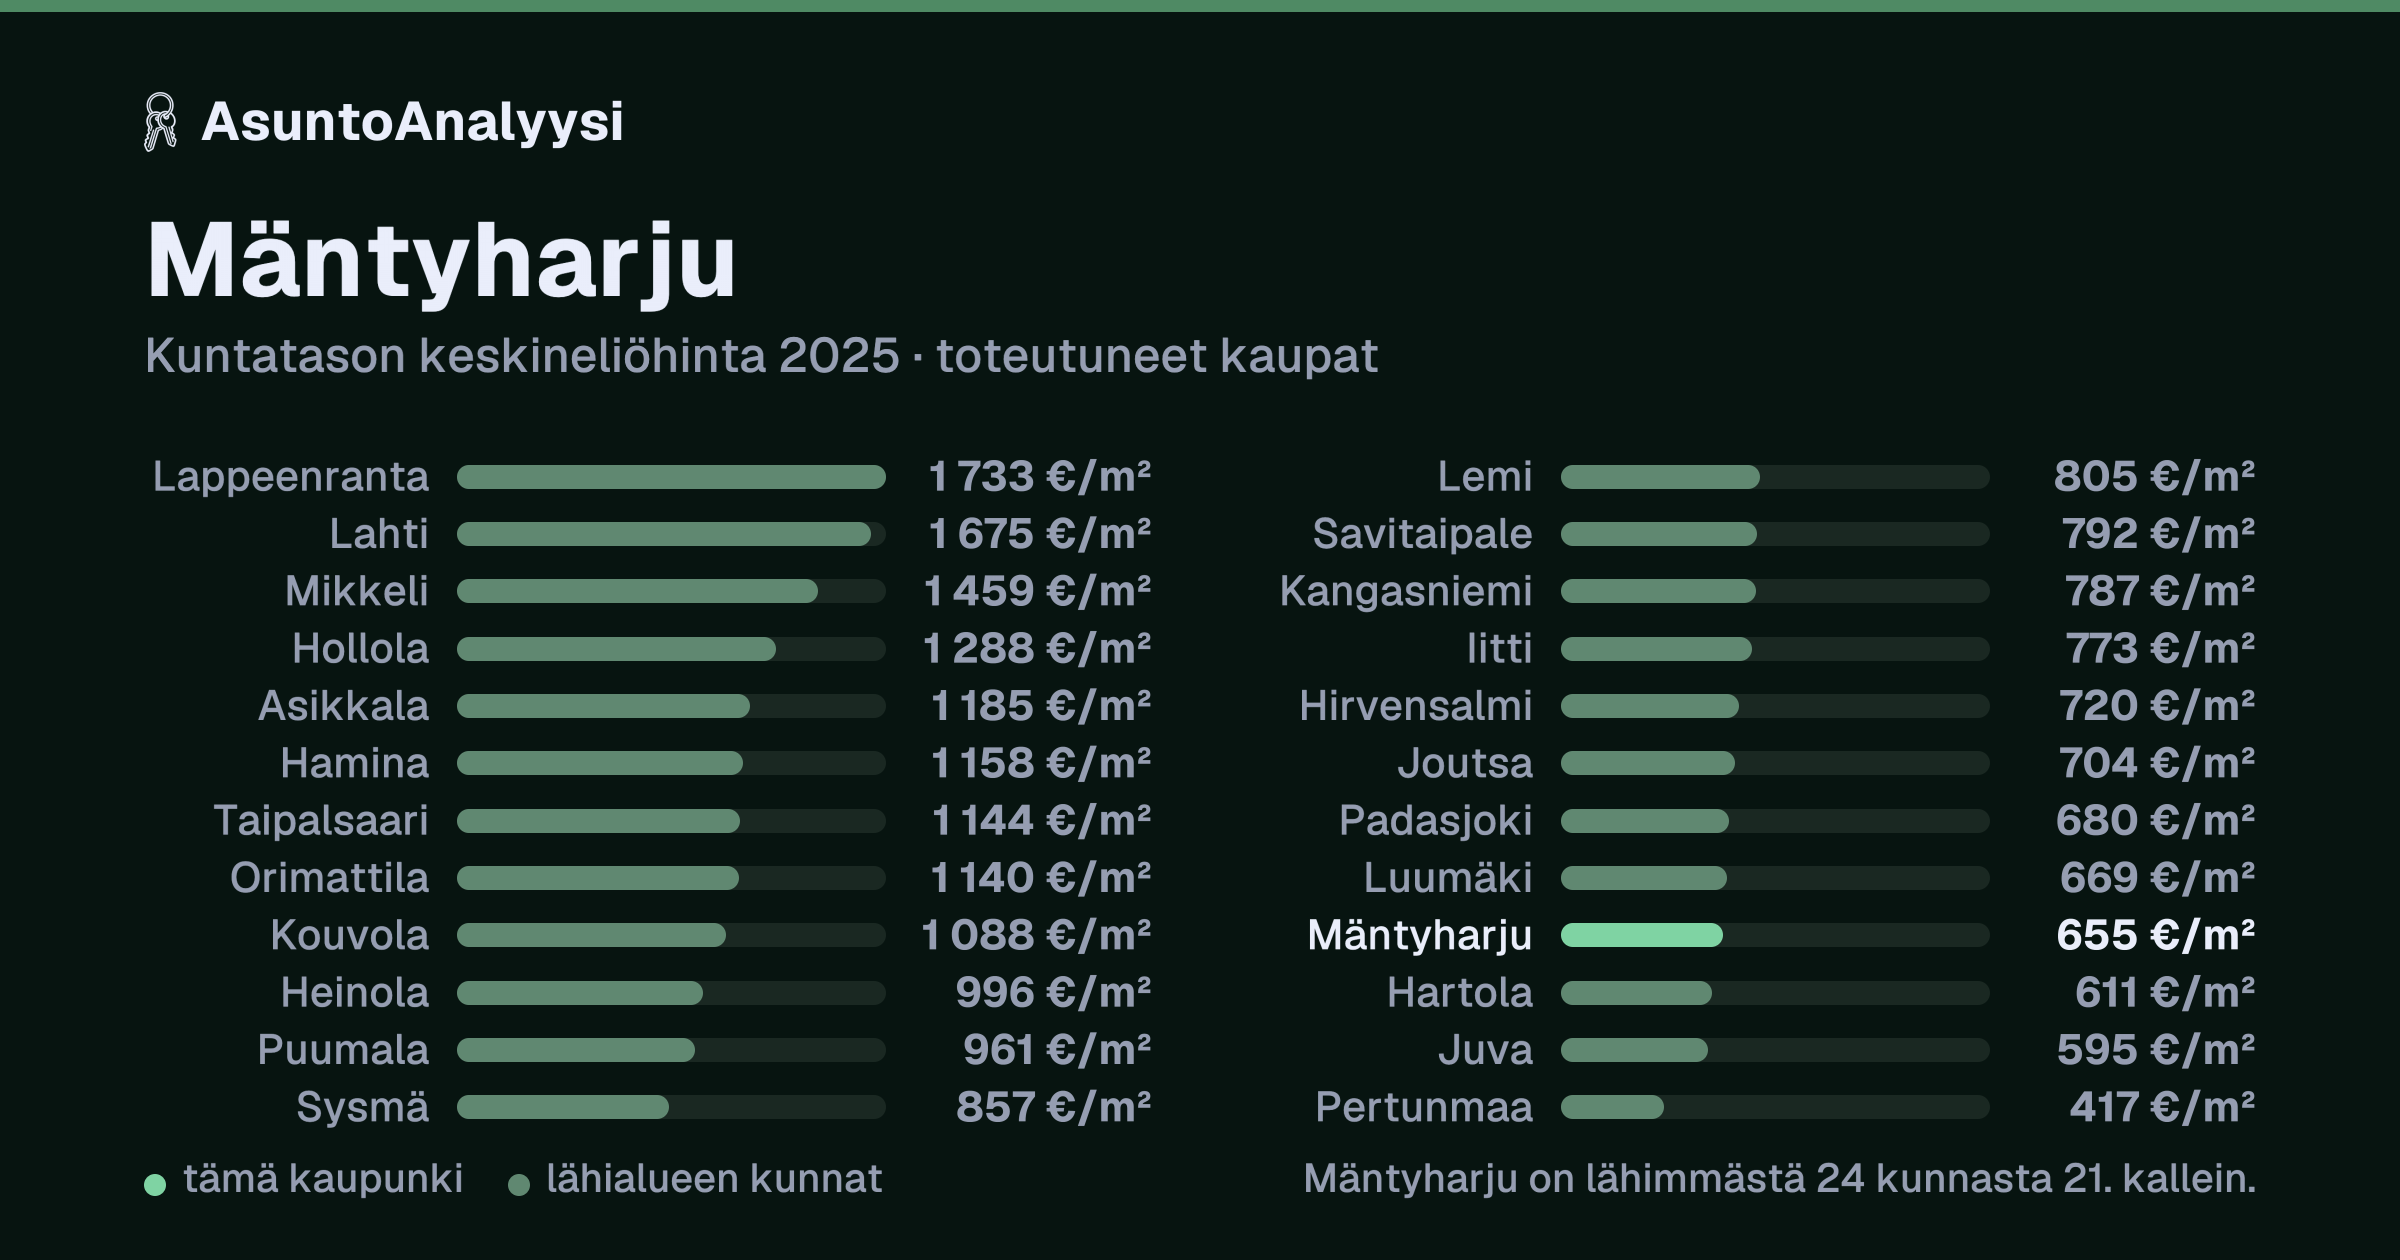Click the bright green Mäntyharju price bar
2400x1260 pixels.
click(x=1642, y=935)
